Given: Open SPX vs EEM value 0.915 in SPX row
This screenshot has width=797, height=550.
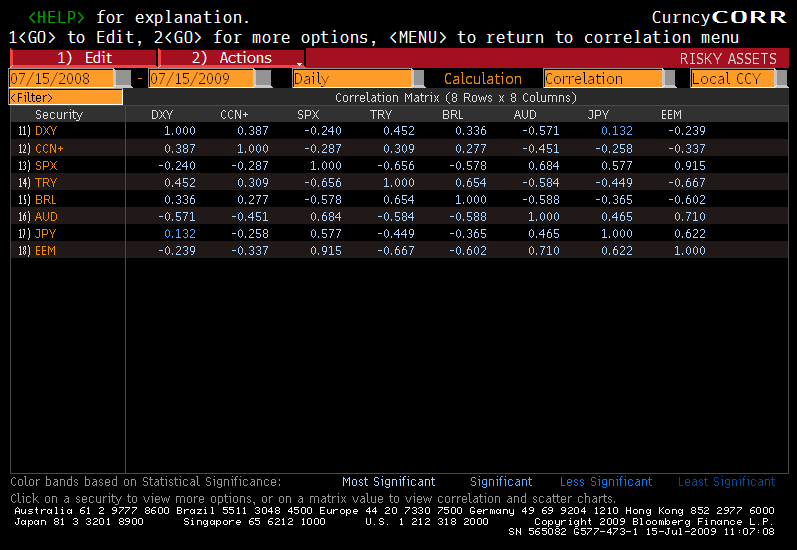Looking at the screenshot, I should tap(690, 166).
